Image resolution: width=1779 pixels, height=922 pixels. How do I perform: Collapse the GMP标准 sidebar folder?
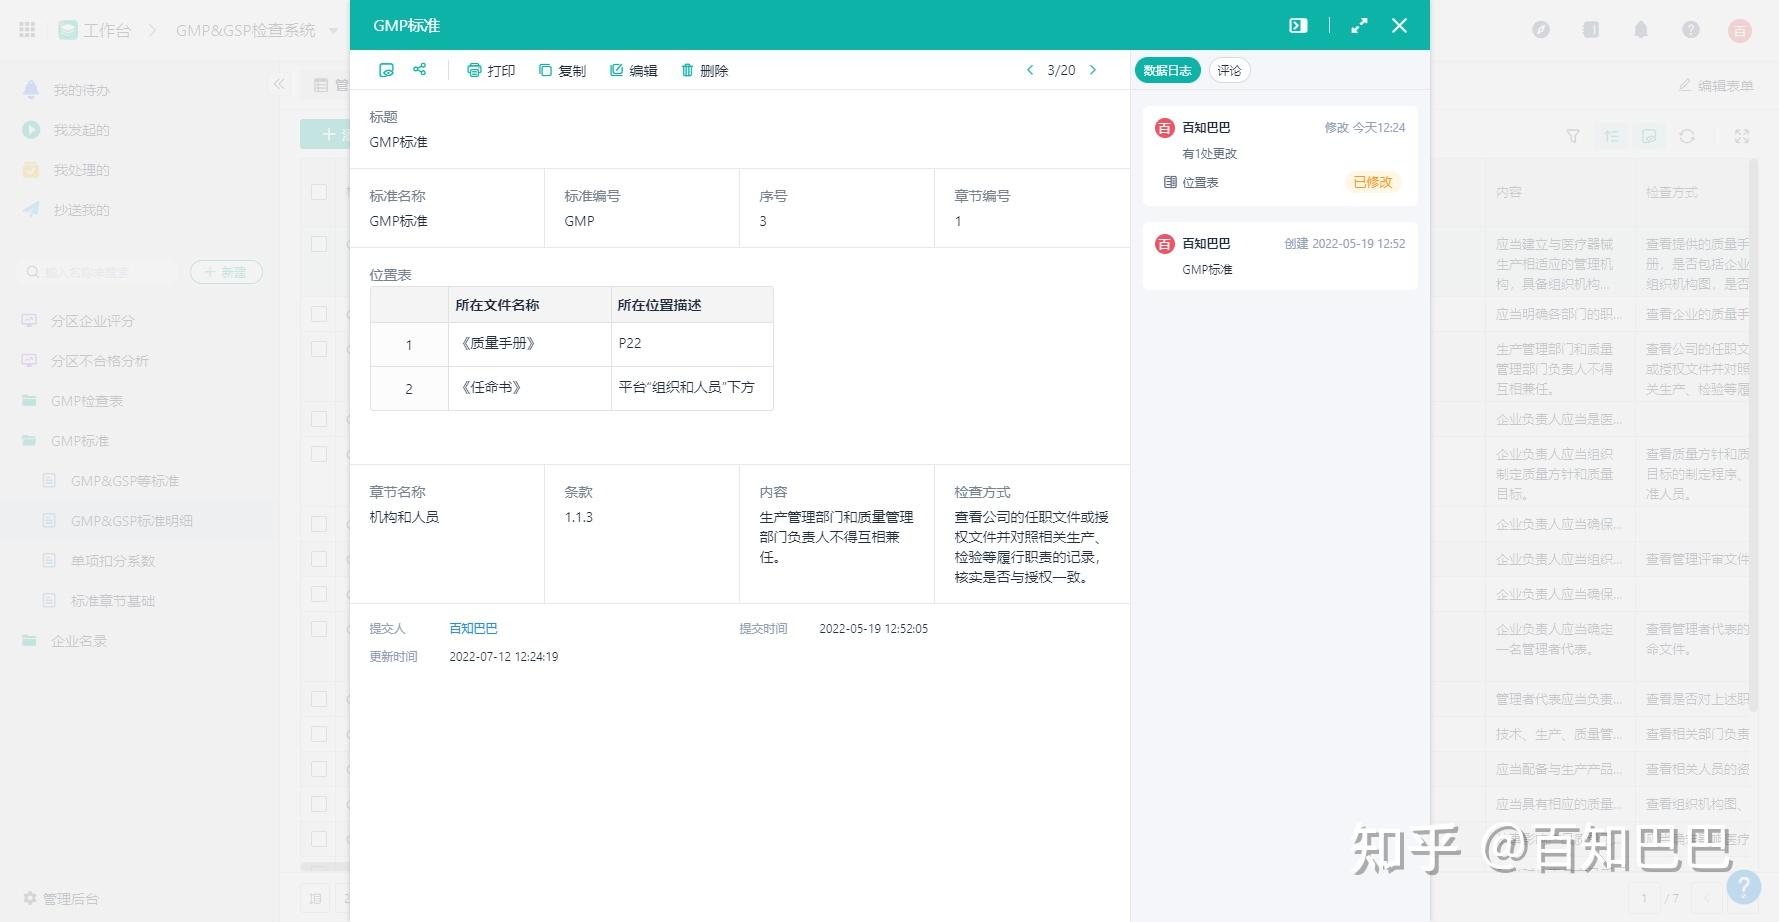point(78,440)
